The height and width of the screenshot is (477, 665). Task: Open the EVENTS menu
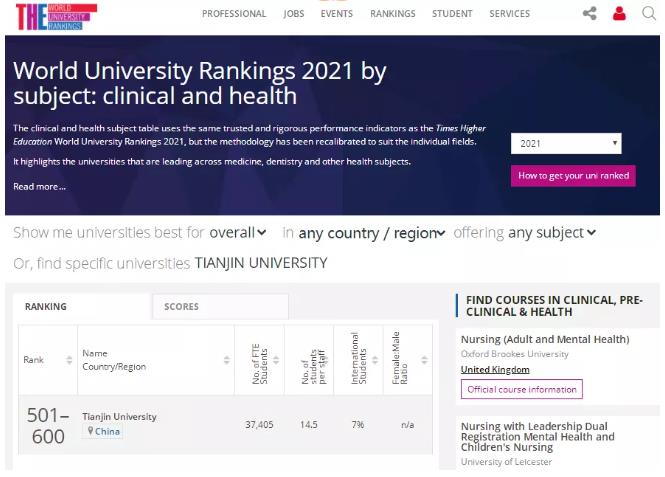coord(337,14)
